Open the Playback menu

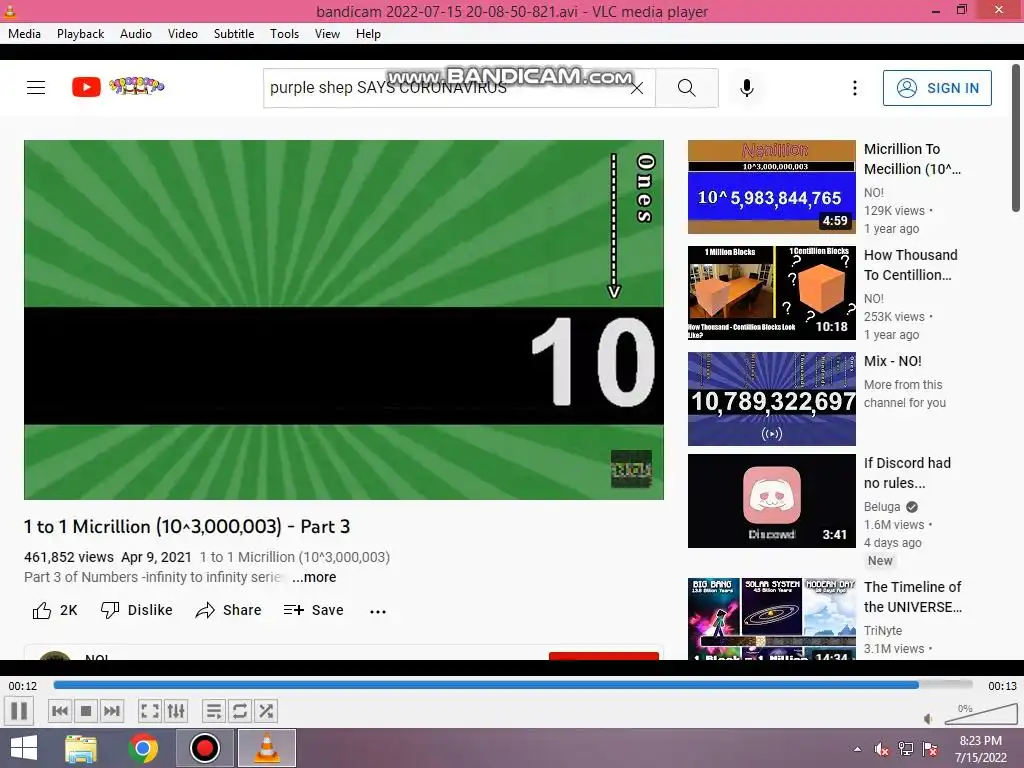pos(80,34)
